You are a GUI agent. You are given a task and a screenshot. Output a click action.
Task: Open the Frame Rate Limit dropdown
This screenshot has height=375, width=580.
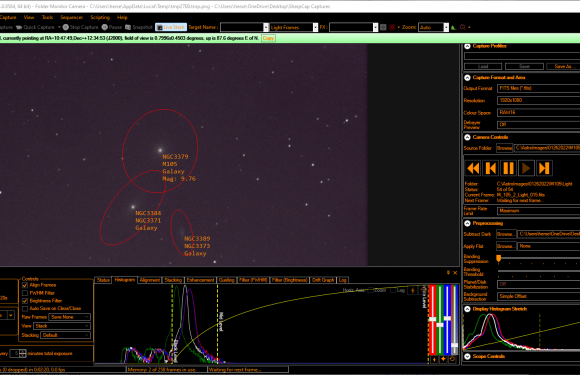click(x=539, y=211)
